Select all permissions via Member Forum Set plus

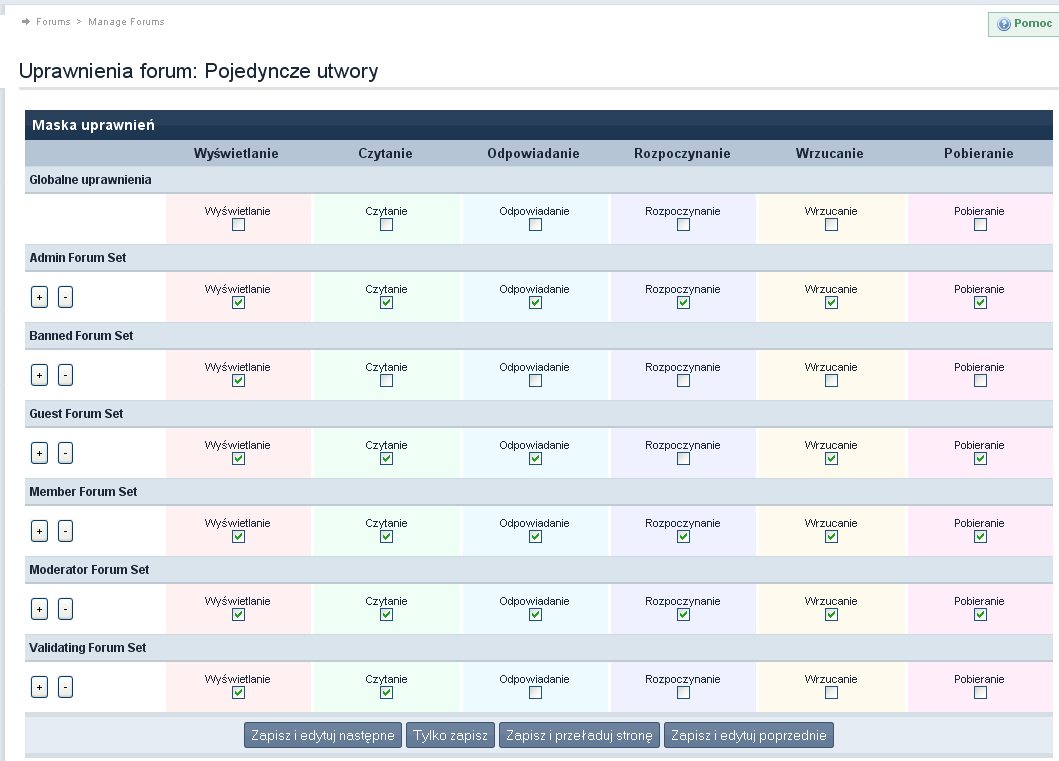40,531
